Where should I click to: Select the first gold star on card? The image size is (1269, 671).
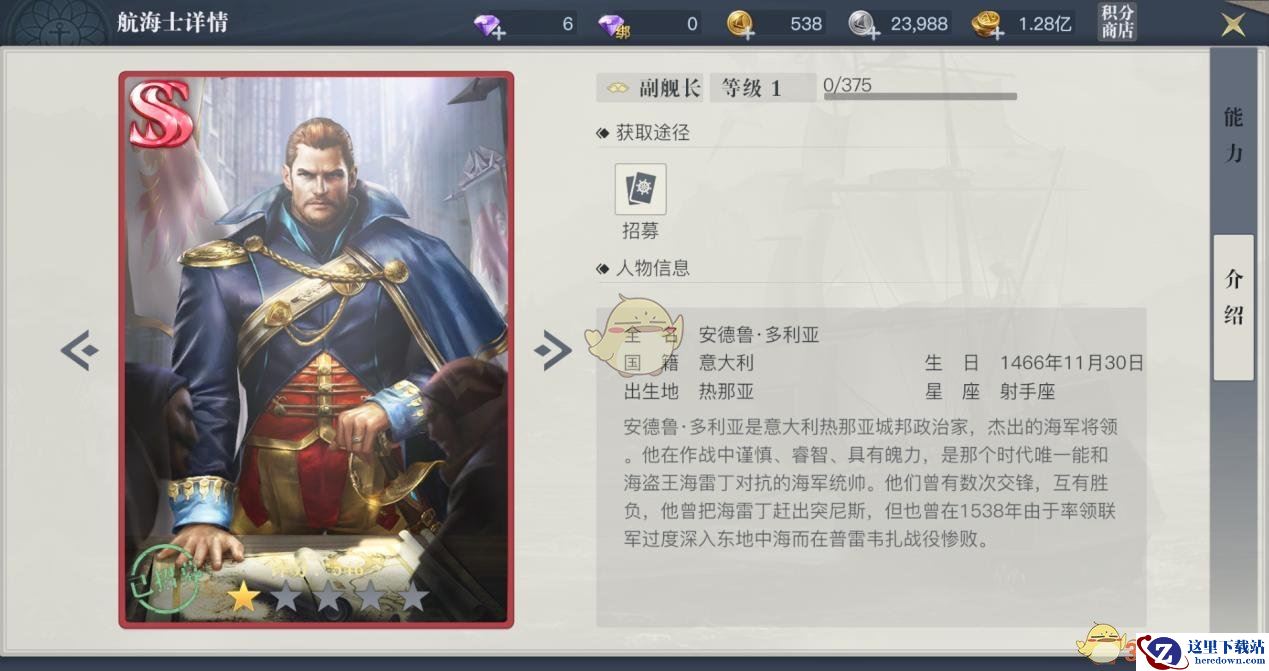pyautogui.click(x=241, y=598)
